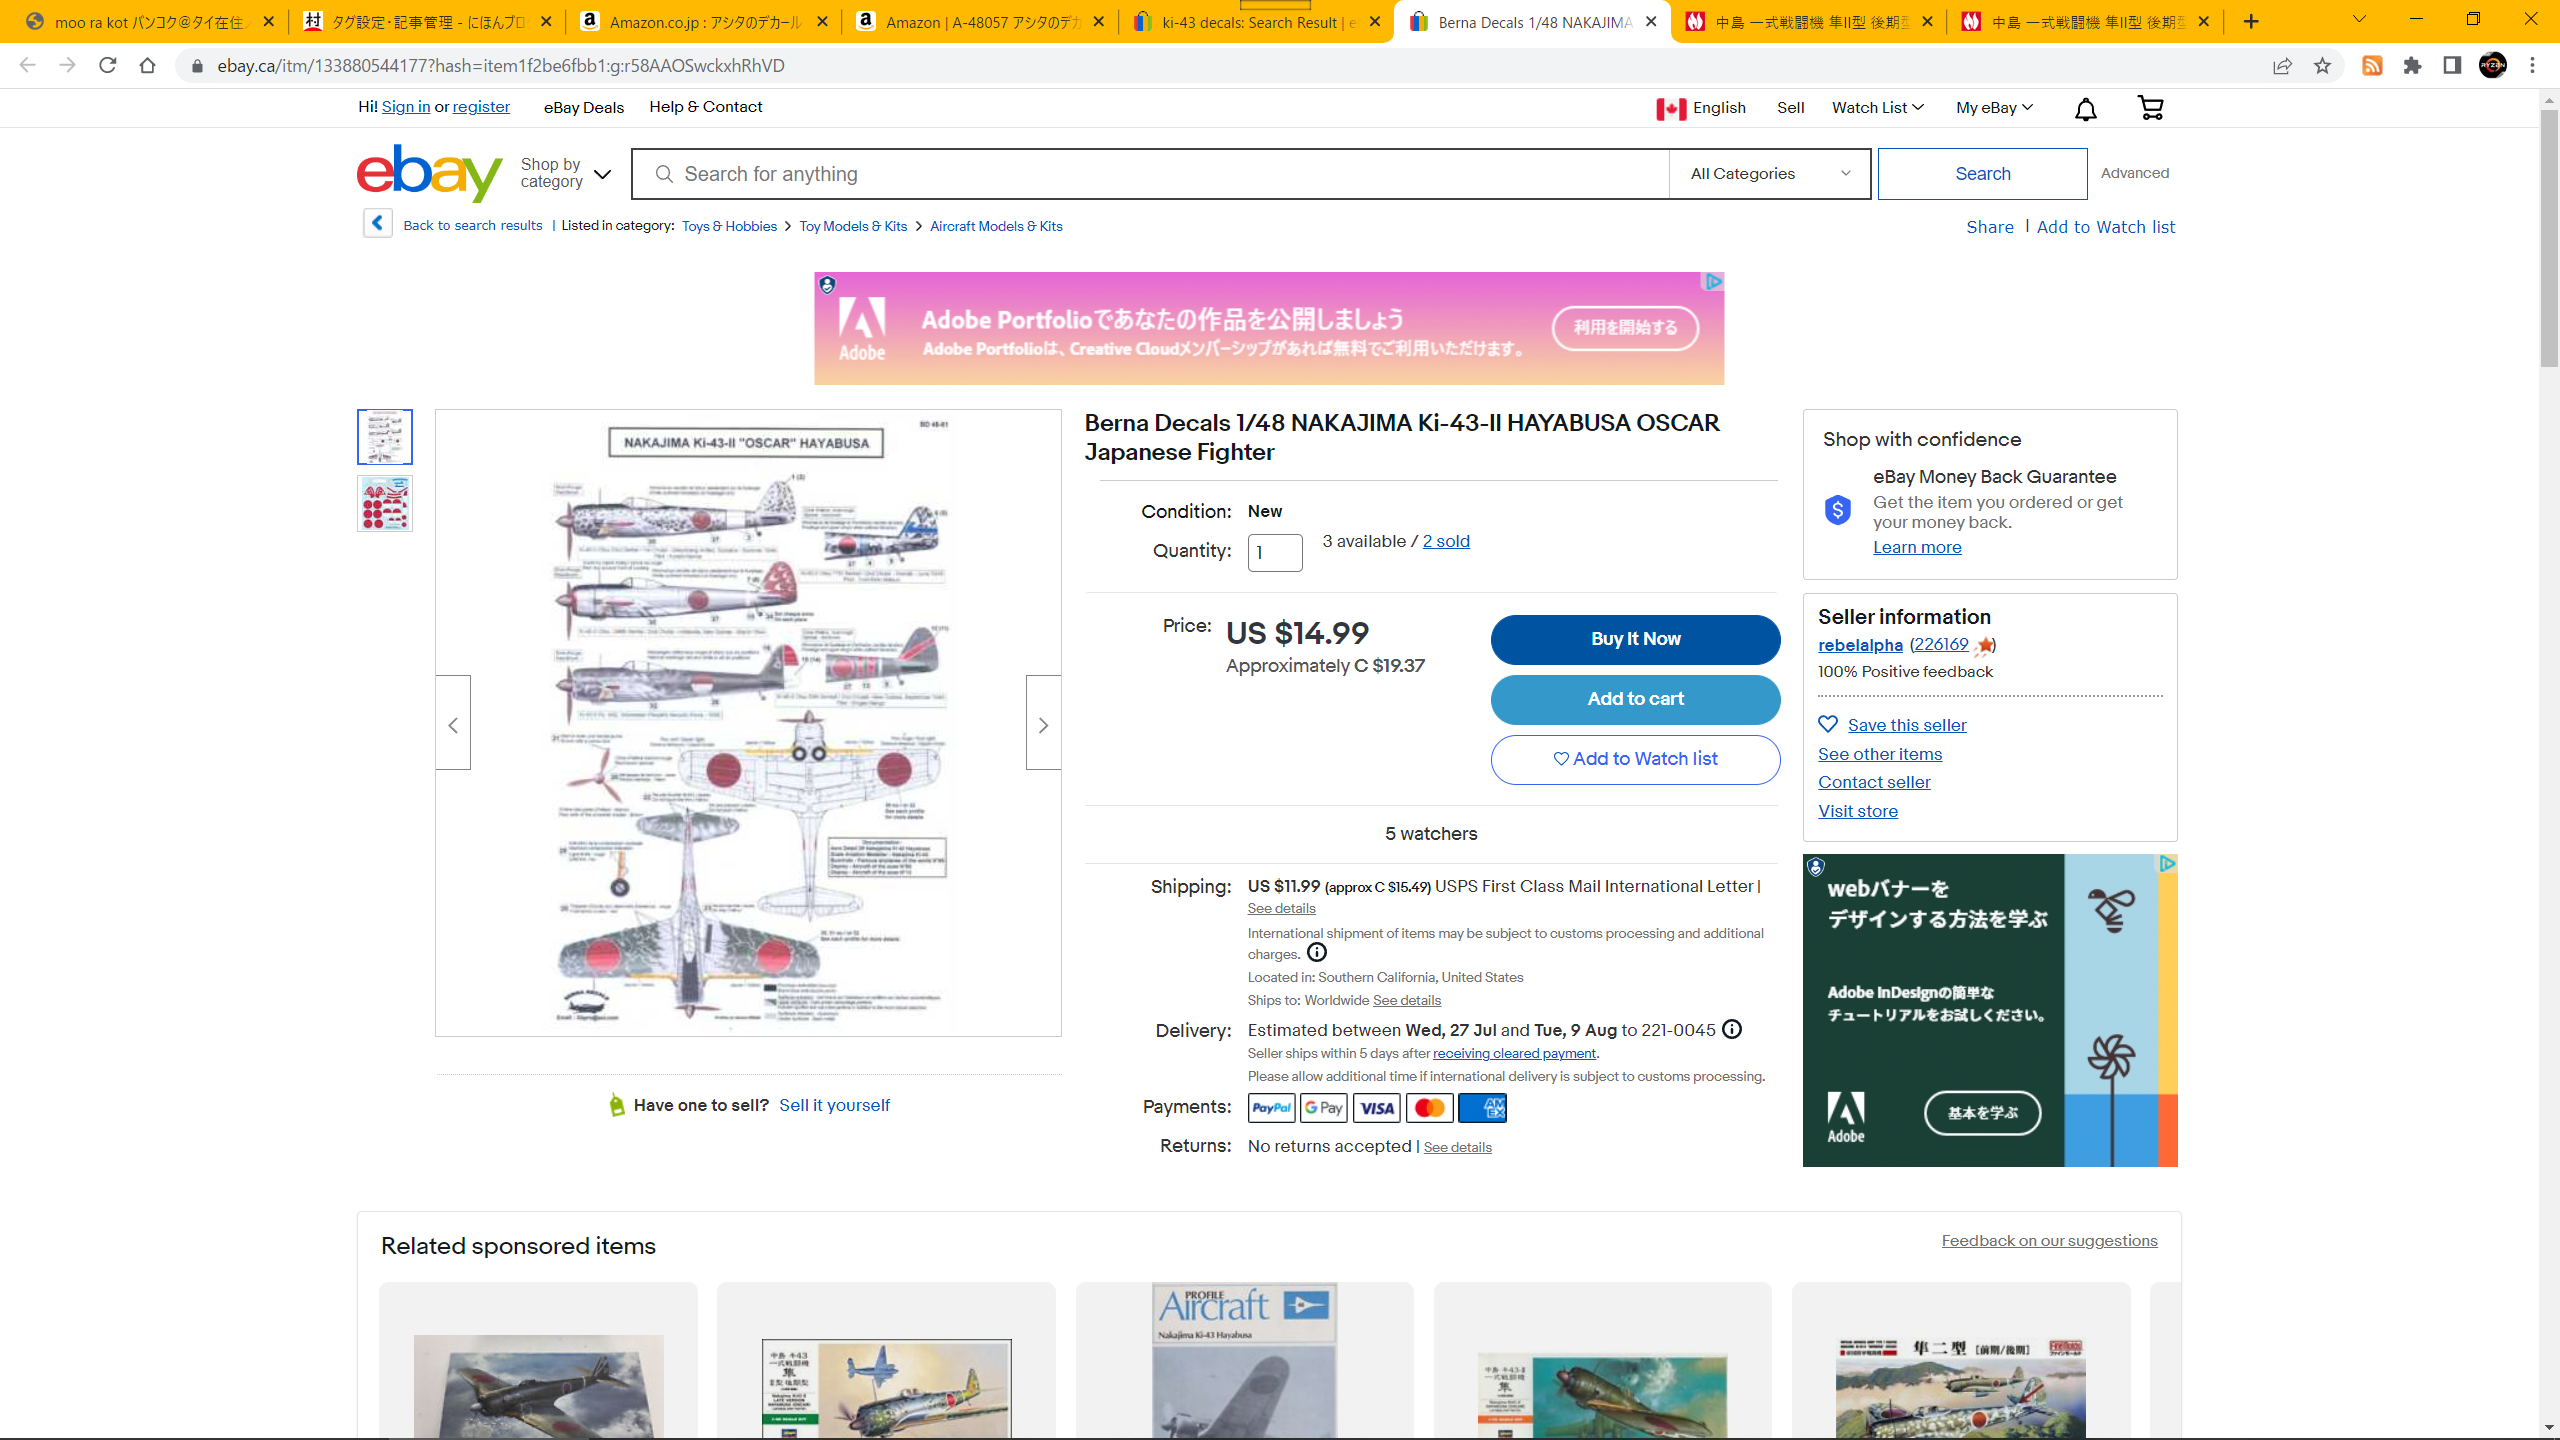The height and width of the screenshot is (1440, 2560).
Task: Switch to the Amazon.co.jp tab
Action: [x=705, y=22]
